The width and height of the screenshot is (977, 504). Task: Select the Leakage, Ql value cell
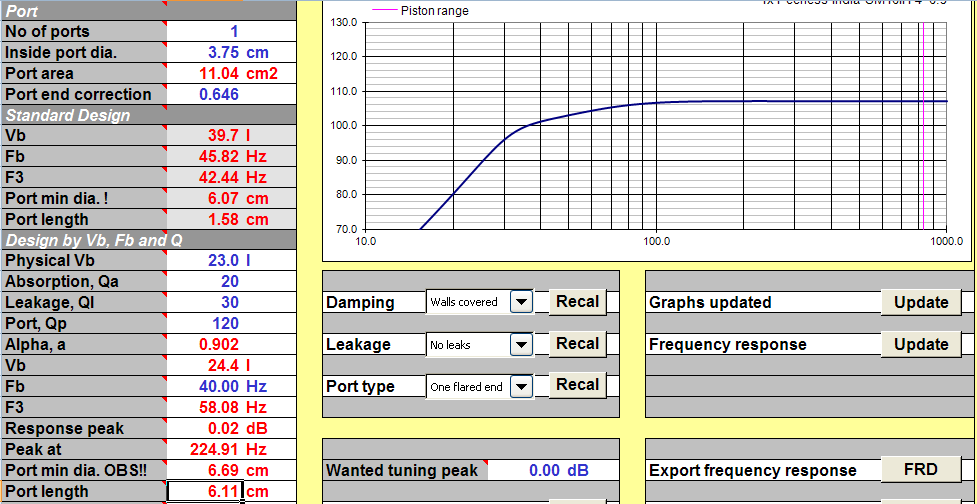(x=231, y=302)
